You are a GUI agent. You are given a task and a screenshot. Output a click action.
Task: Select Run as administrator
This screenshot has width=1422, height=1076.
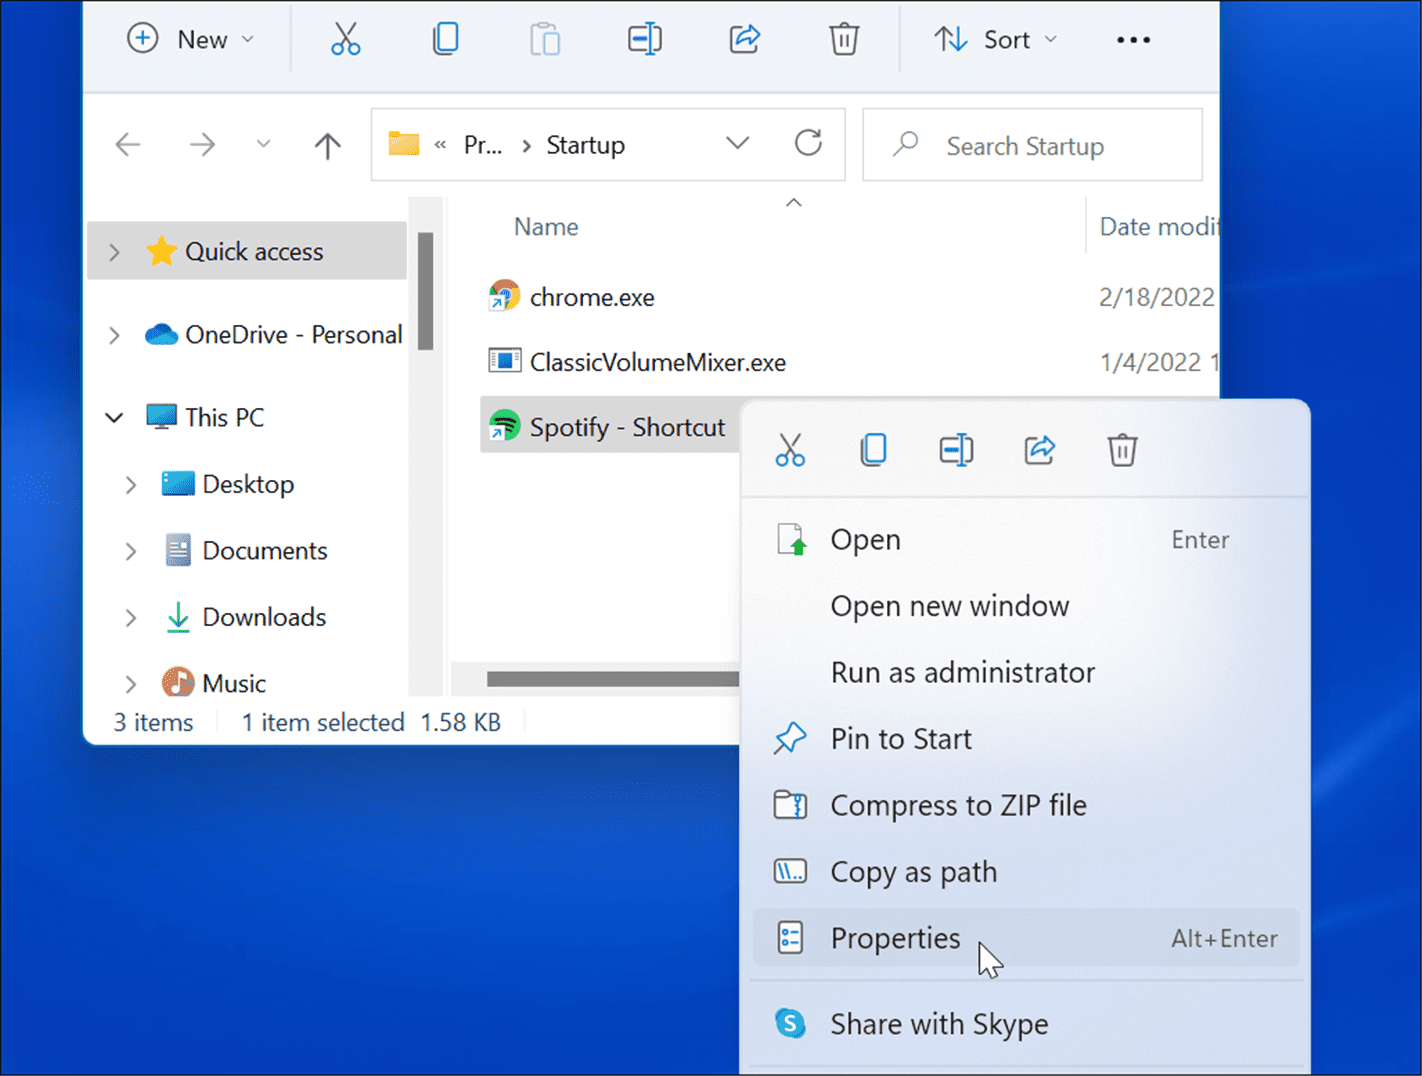962,672
